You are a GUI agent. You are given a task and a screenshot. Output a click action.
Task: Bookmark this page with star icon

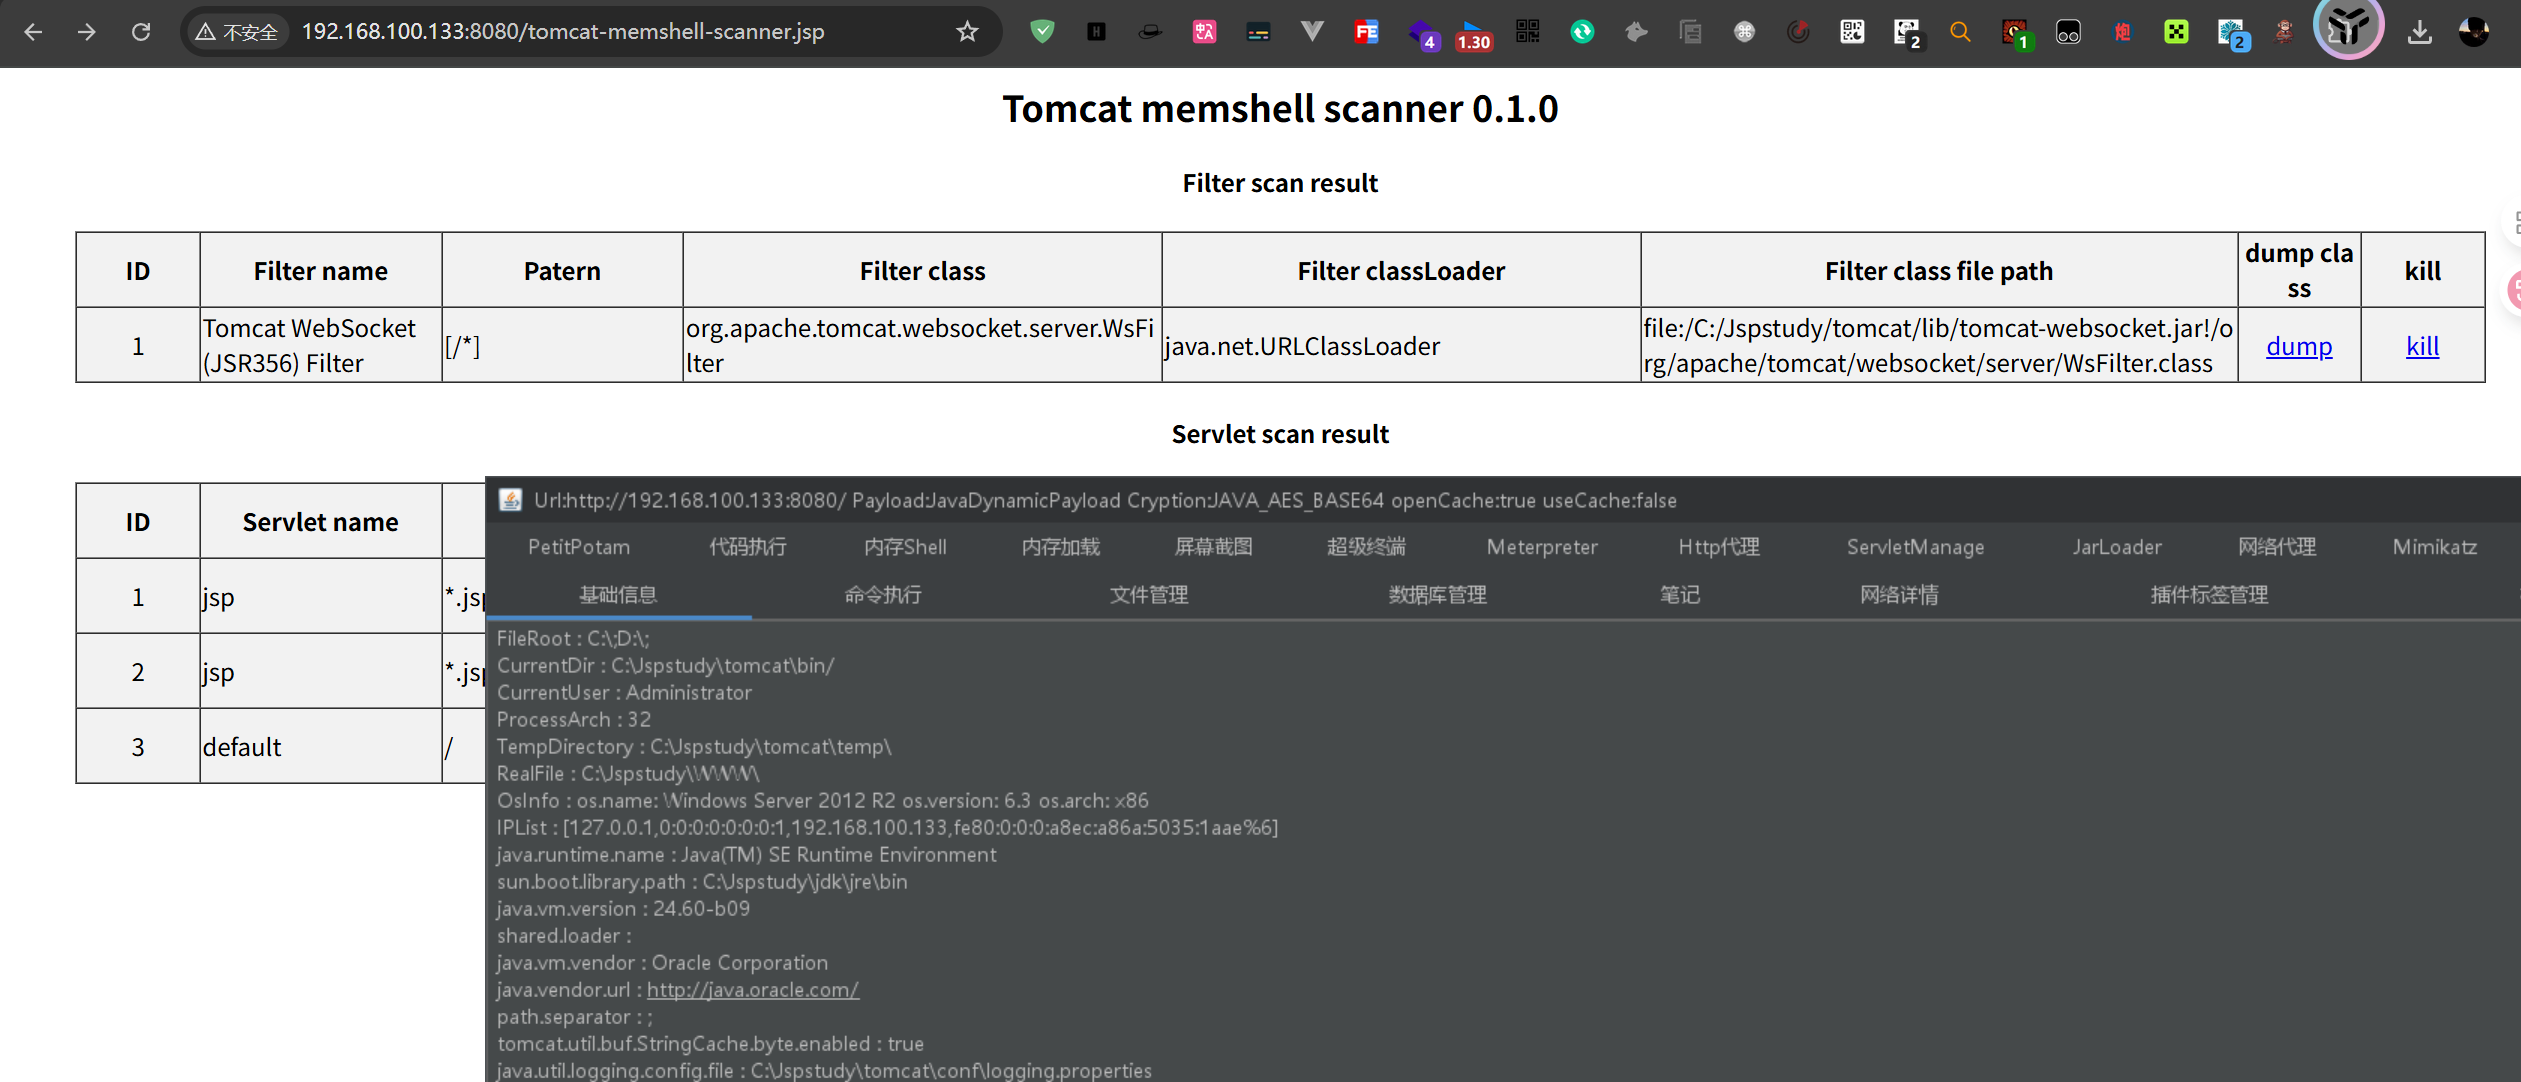coord(966,32)
